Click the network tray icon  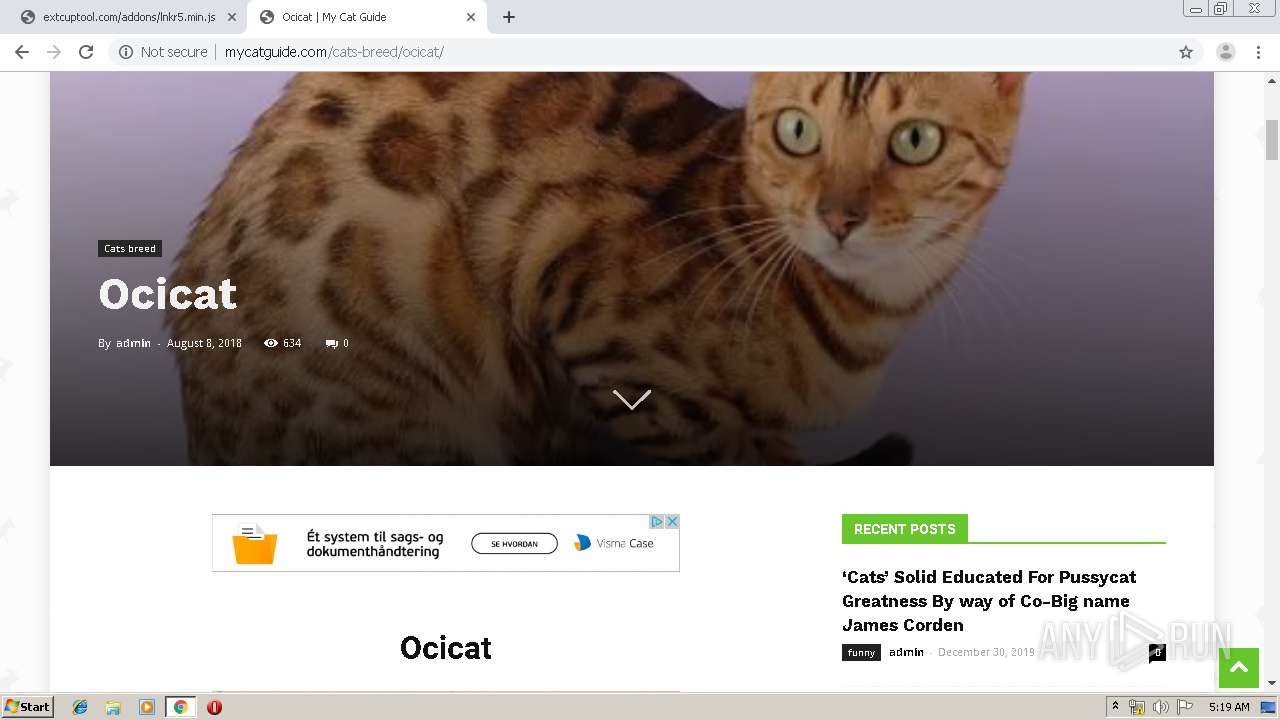click(1137, 707)
